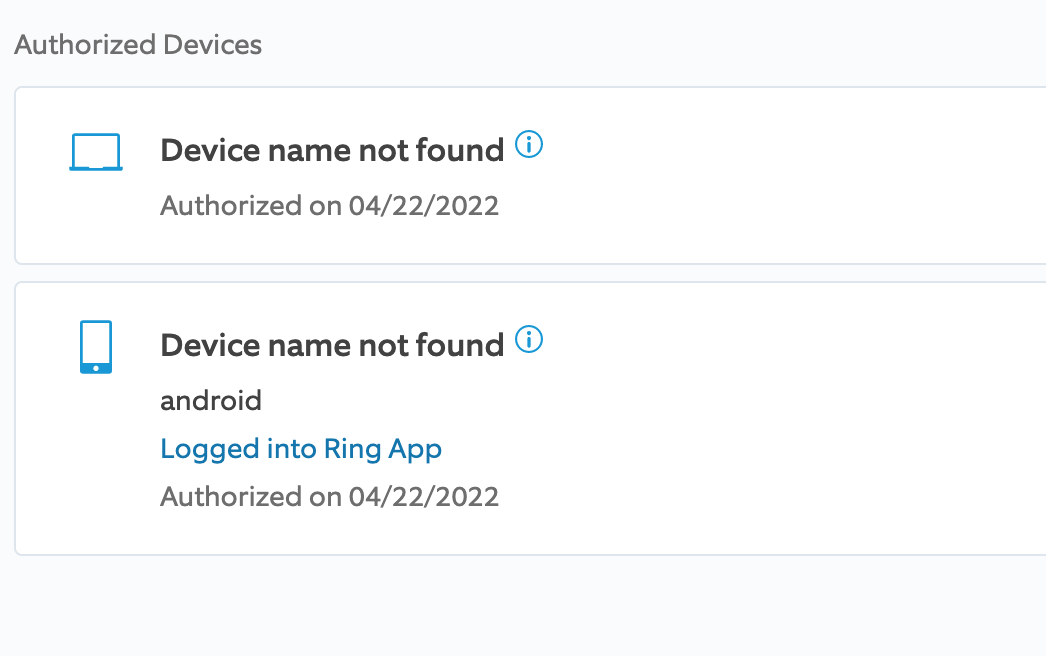Click the circled-i icon beside the phone entry
Viewport: 1046px width, 656px height.
click(x=530, y=340)
